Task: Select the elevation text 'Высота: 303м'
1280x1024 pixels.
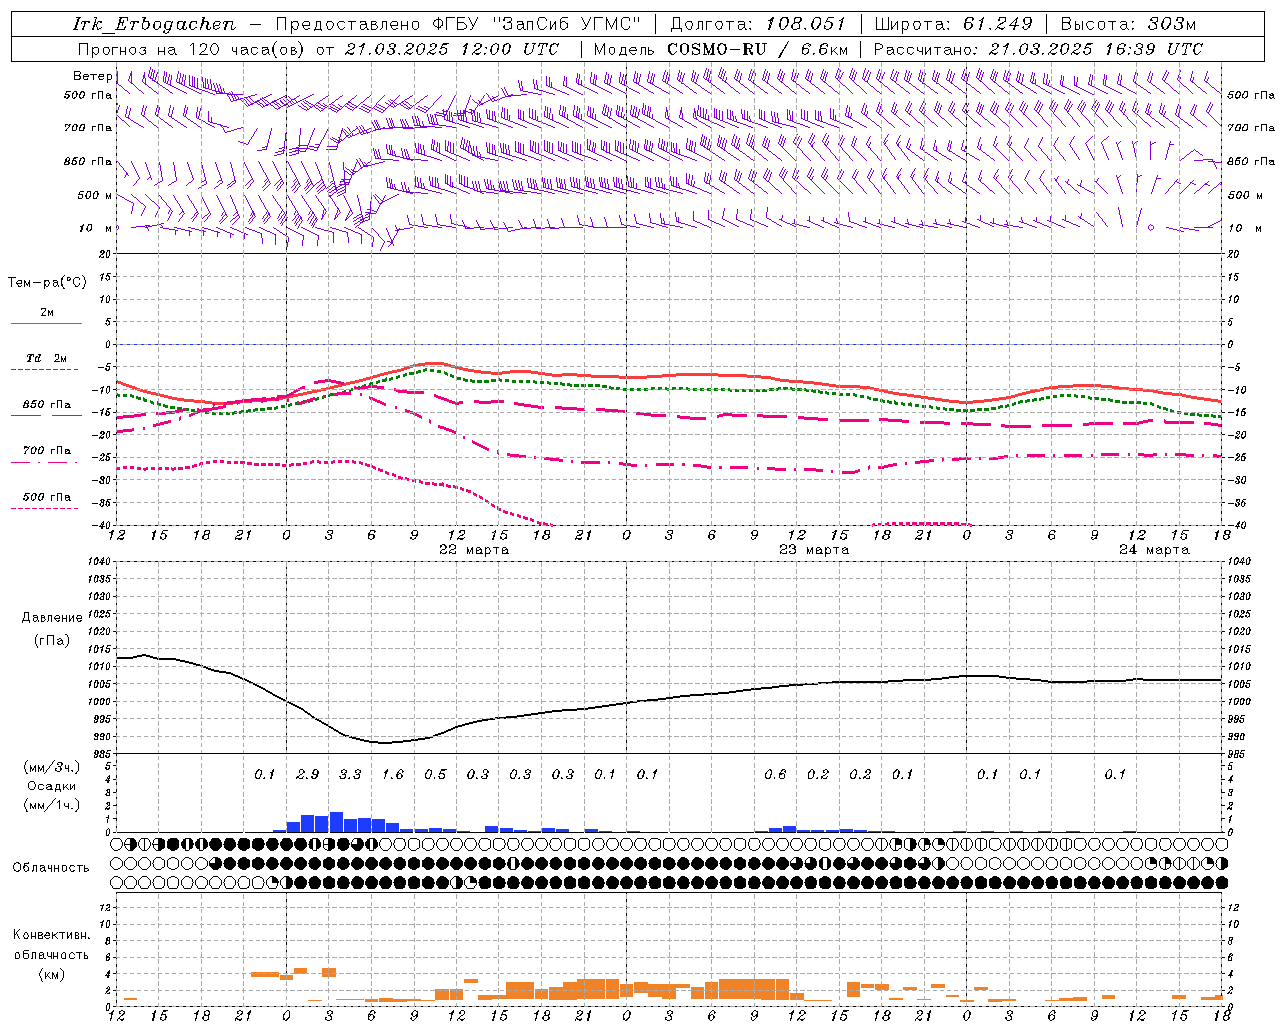Action: point(1127,24)
